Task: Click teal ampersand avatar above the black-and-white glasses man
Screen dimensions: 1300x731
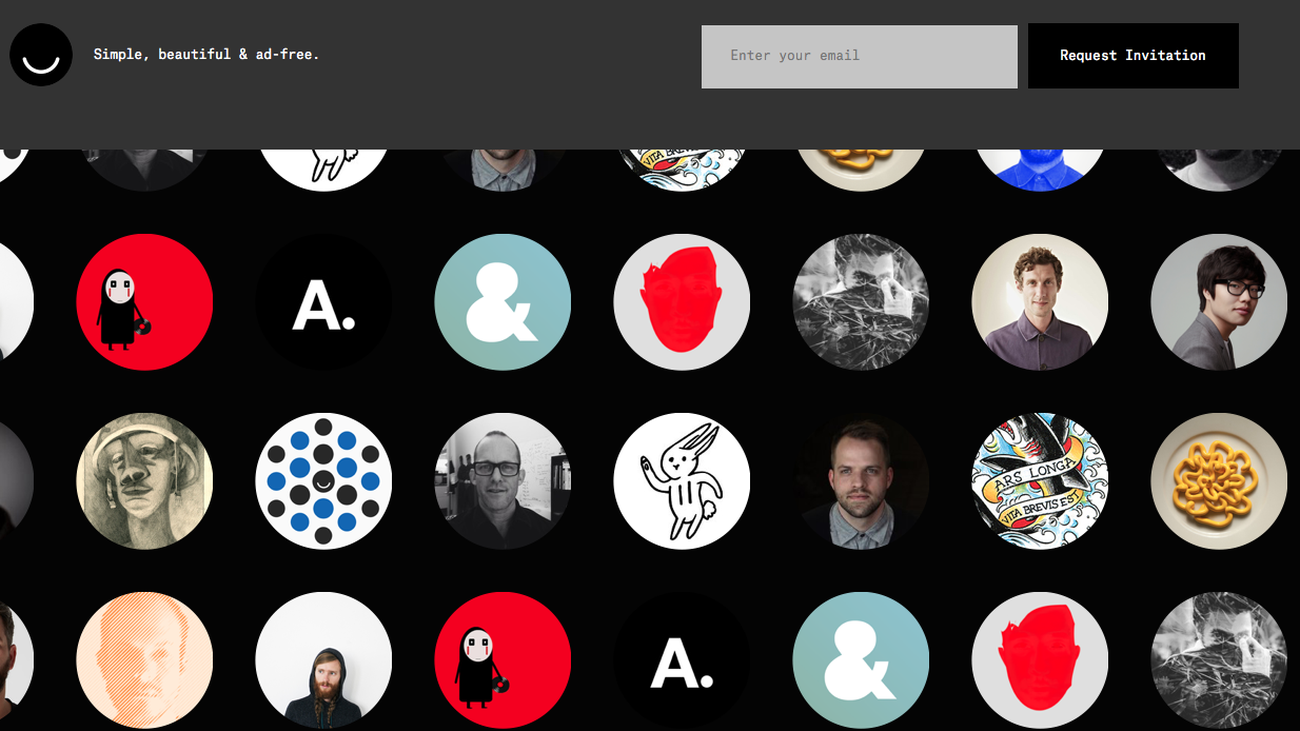Action: [x=502, y=302]
